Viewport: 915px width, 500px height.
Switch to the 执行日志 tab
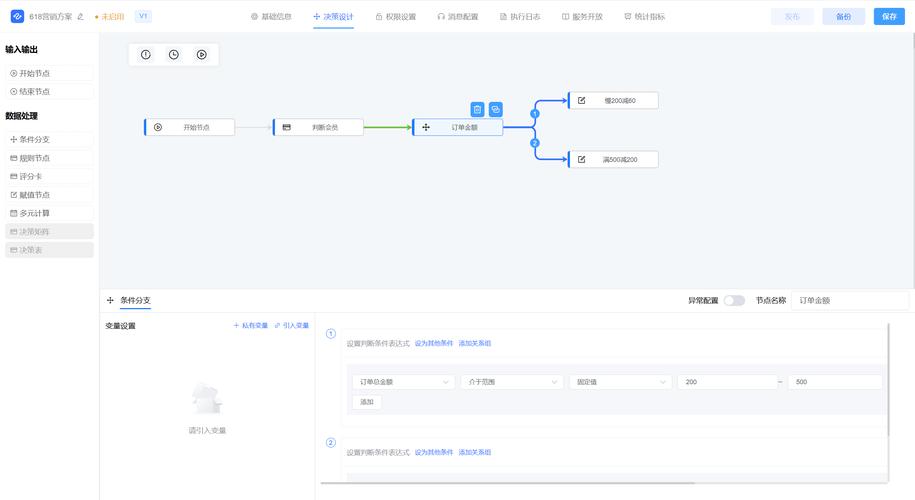click(520, 17)
